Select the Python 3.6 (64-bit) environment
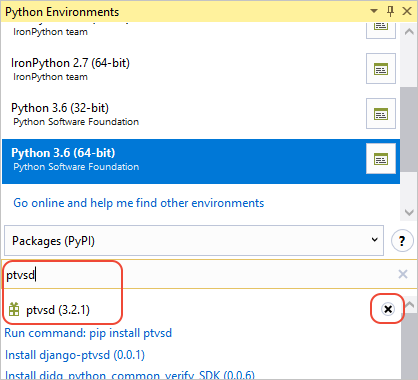The image size is (418, 380). pos(201,161)
